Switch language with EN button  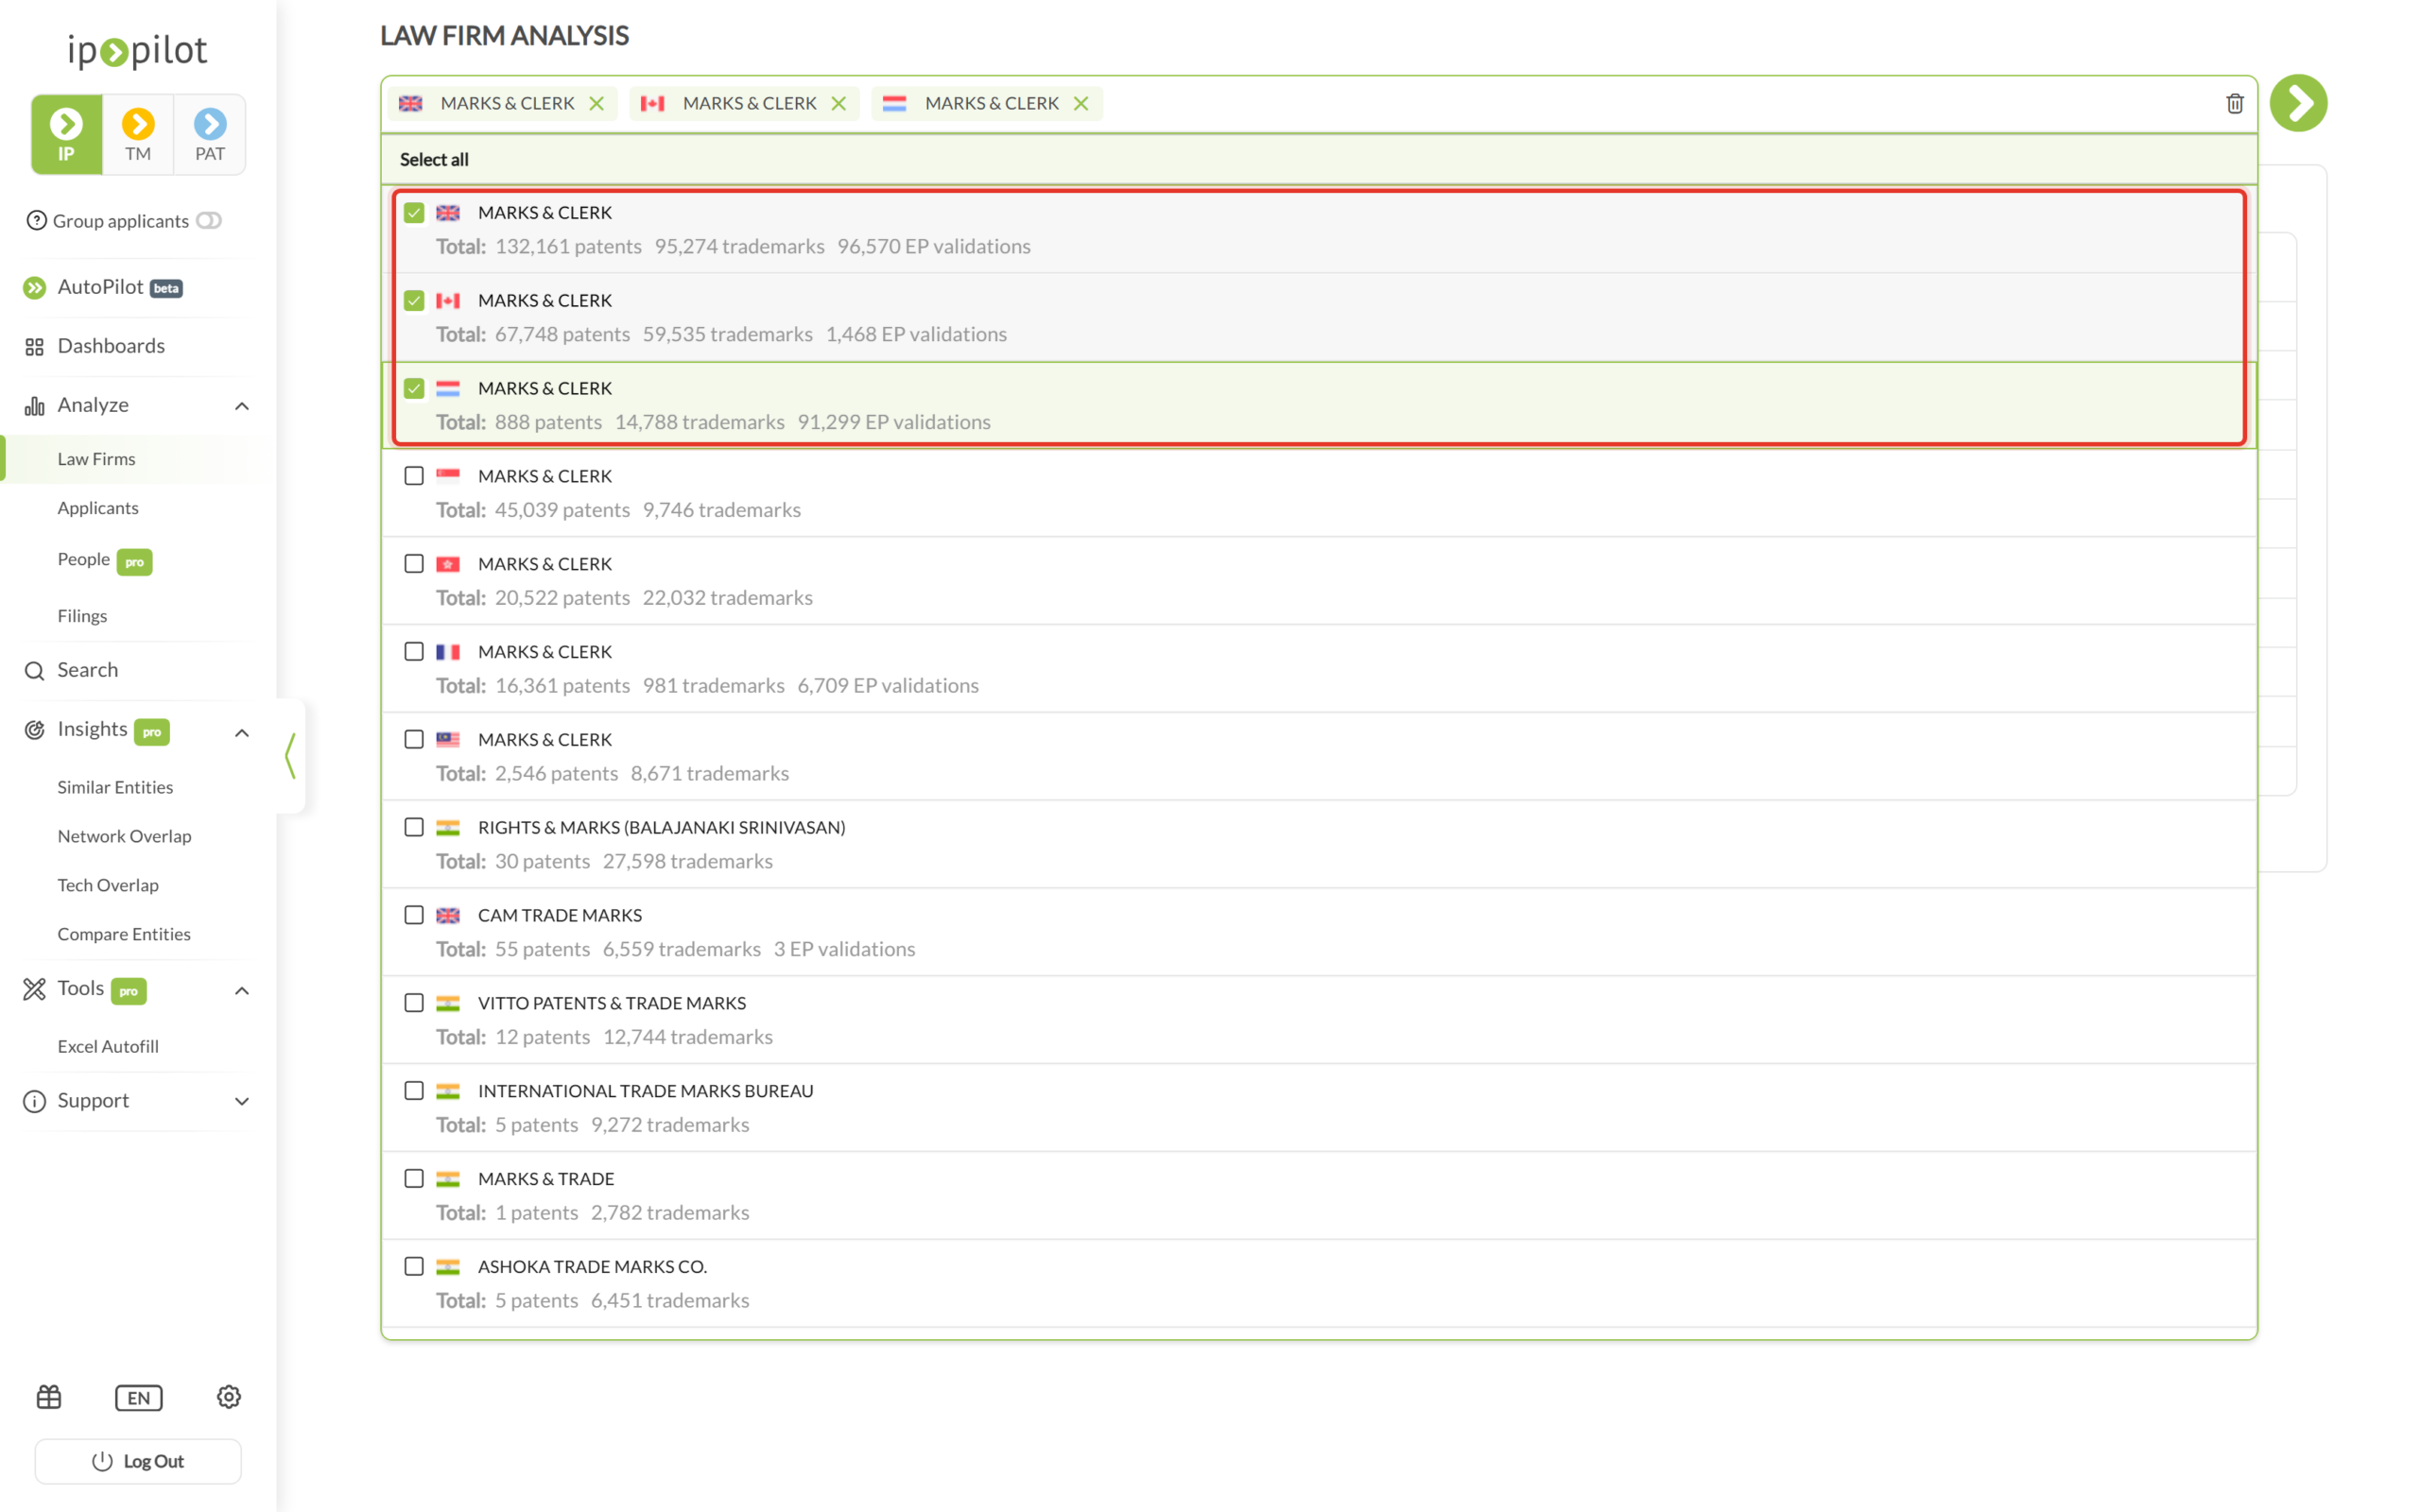pyautogui.click(x=139, y=1397)
